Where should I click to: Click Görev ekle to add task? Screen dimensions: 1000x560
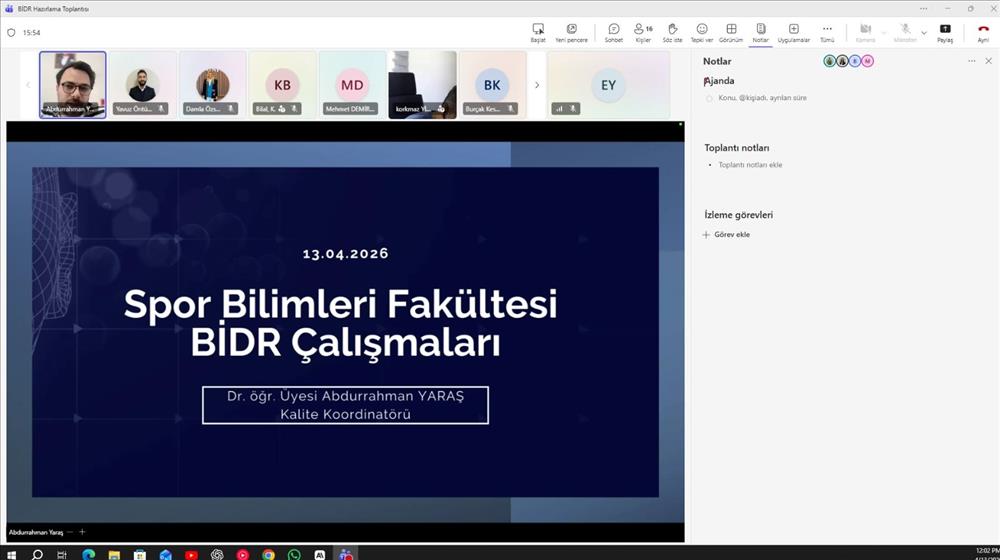pos(731,234)
